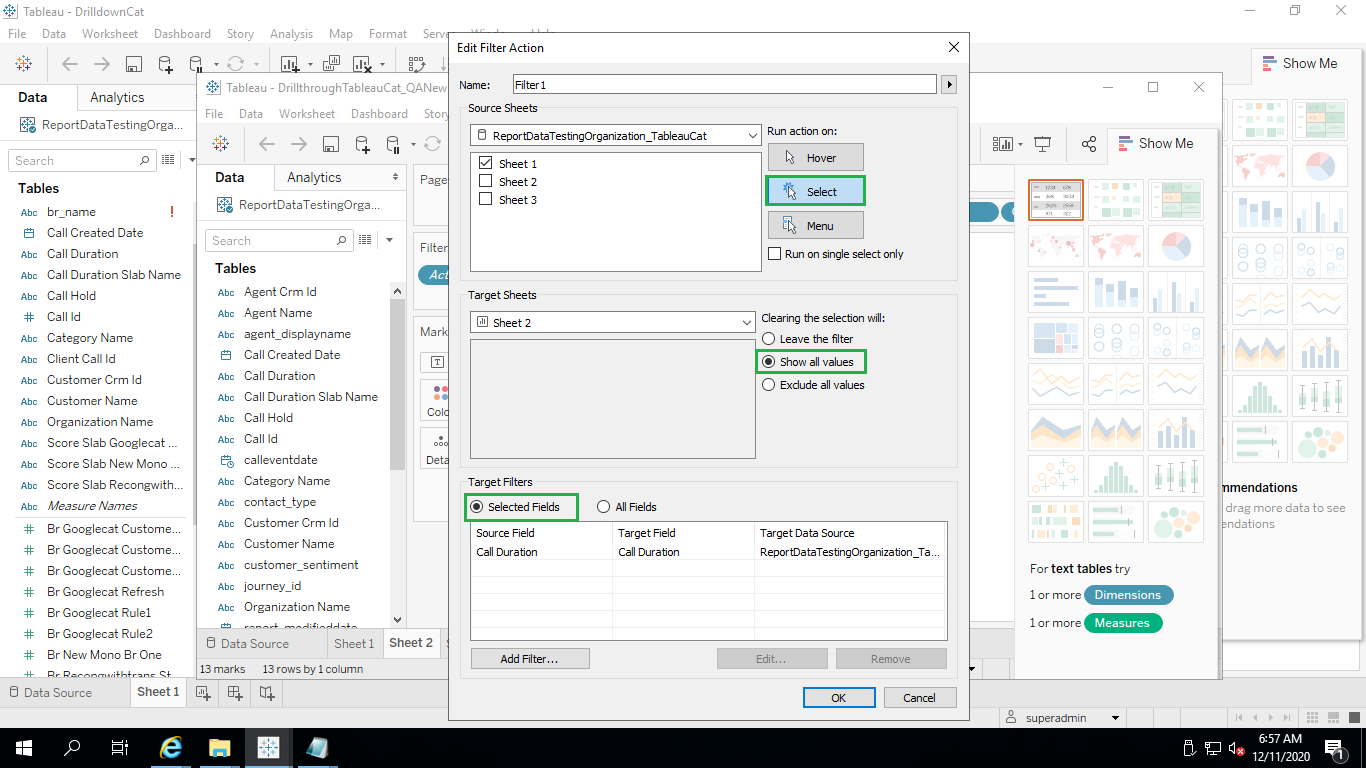The height and width of the screenshot is (768, 1366).
Task: Choose the packed bubbles chart in Show Me
Action: point(1176,523)
